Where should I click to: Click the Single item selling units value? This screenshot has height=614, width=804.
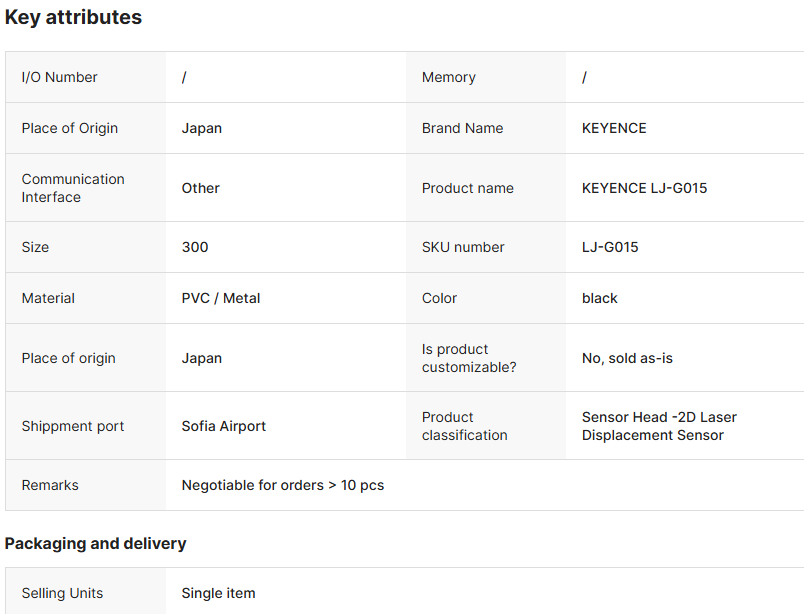pyautogui.click(x=218, y=593)
